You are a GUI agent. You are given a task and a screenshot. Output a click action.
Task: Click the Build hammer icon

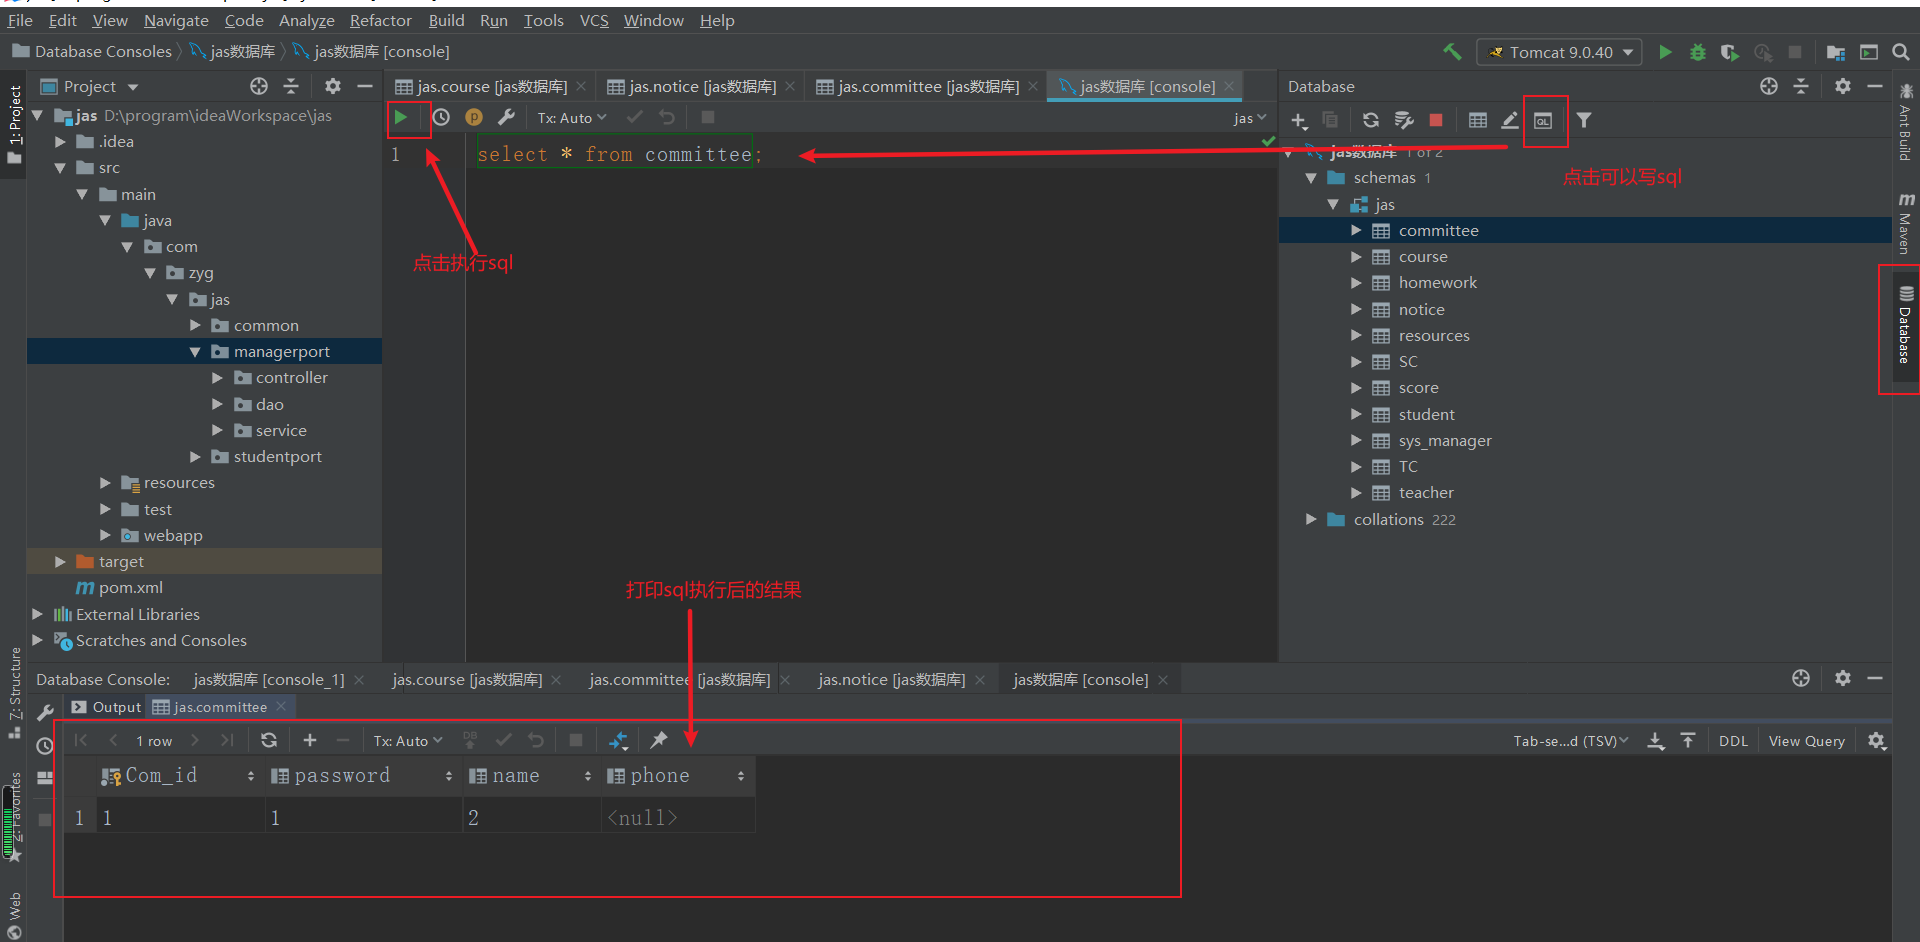click(1452, 52)
